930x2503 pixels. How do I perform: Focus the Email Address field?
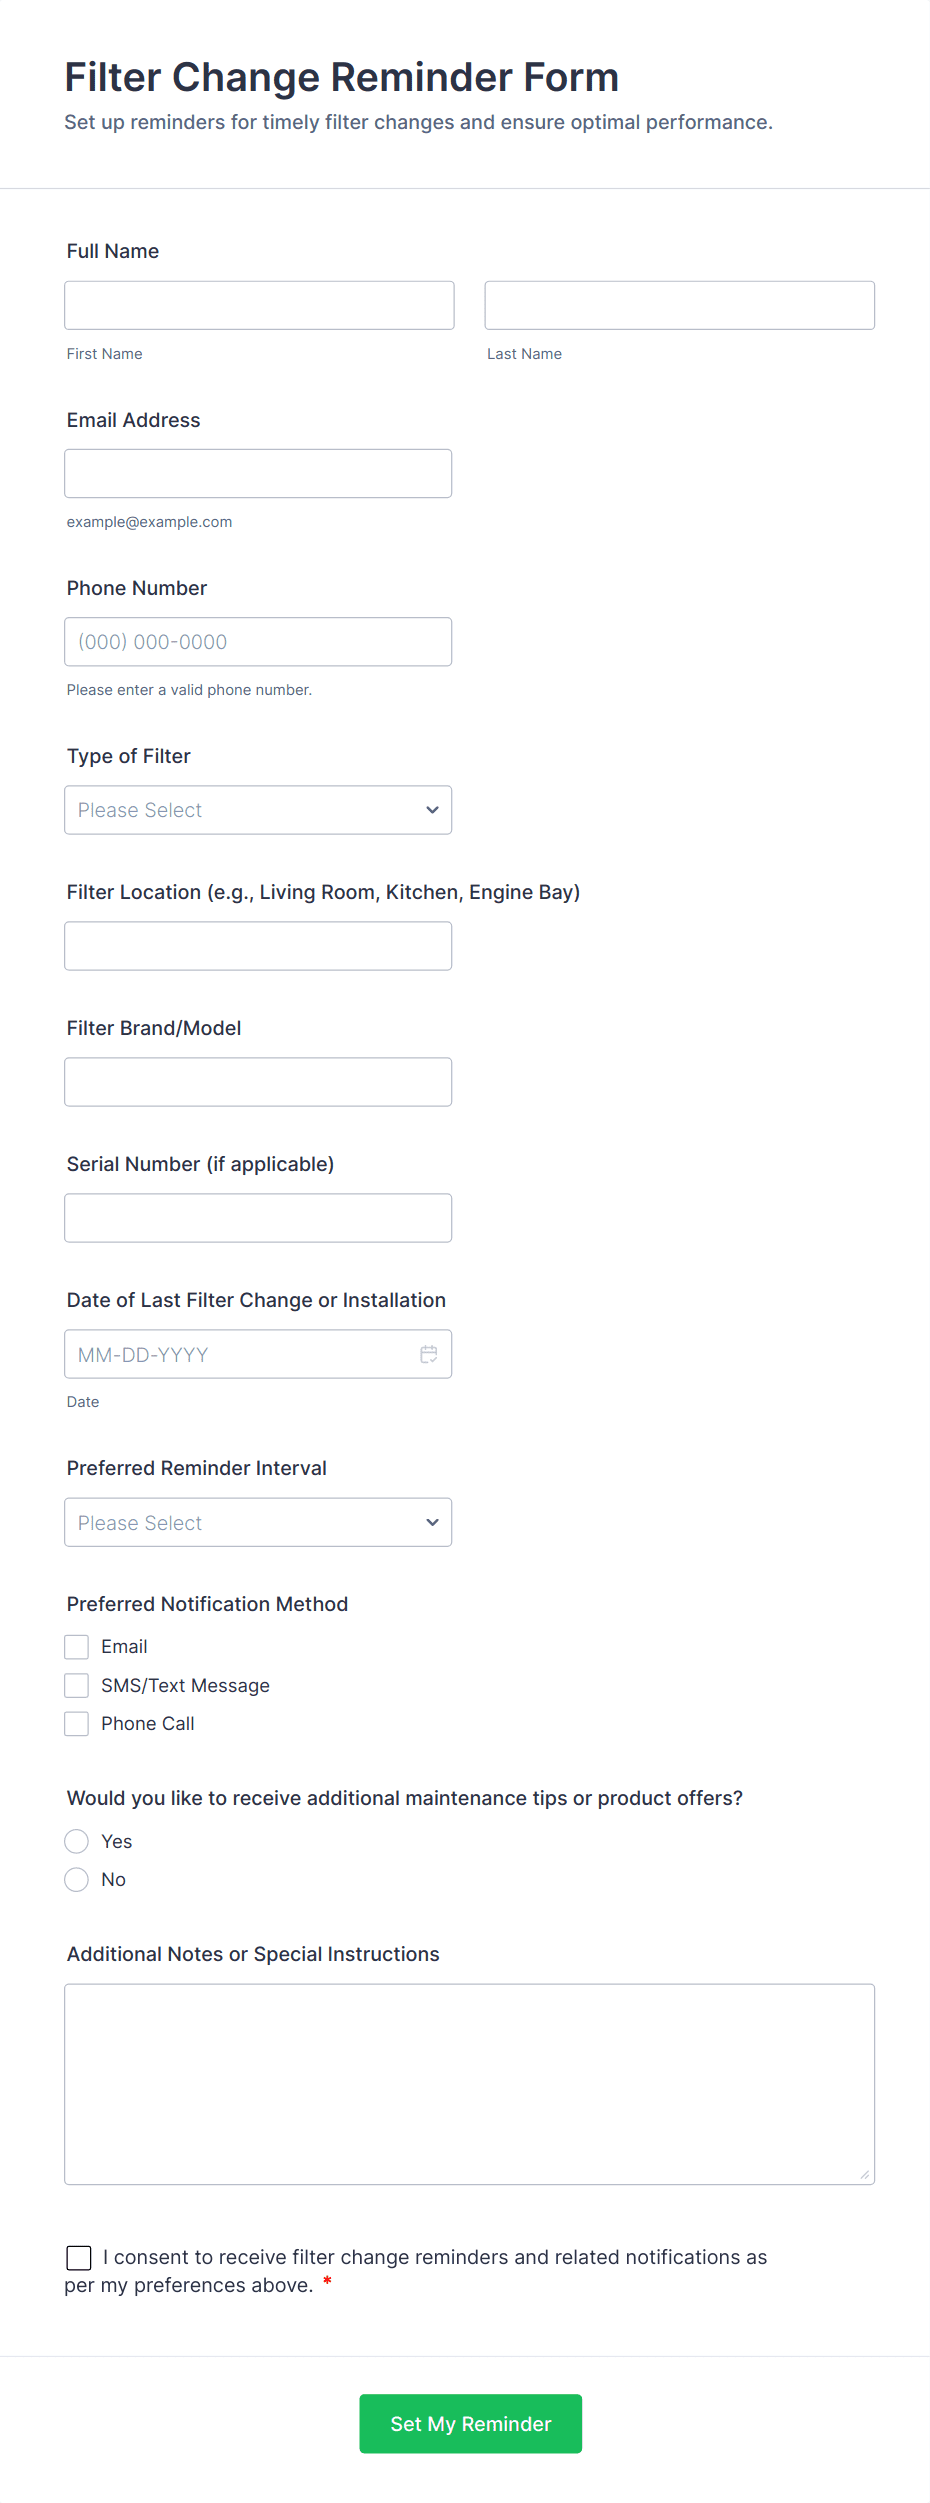[258, 473]
